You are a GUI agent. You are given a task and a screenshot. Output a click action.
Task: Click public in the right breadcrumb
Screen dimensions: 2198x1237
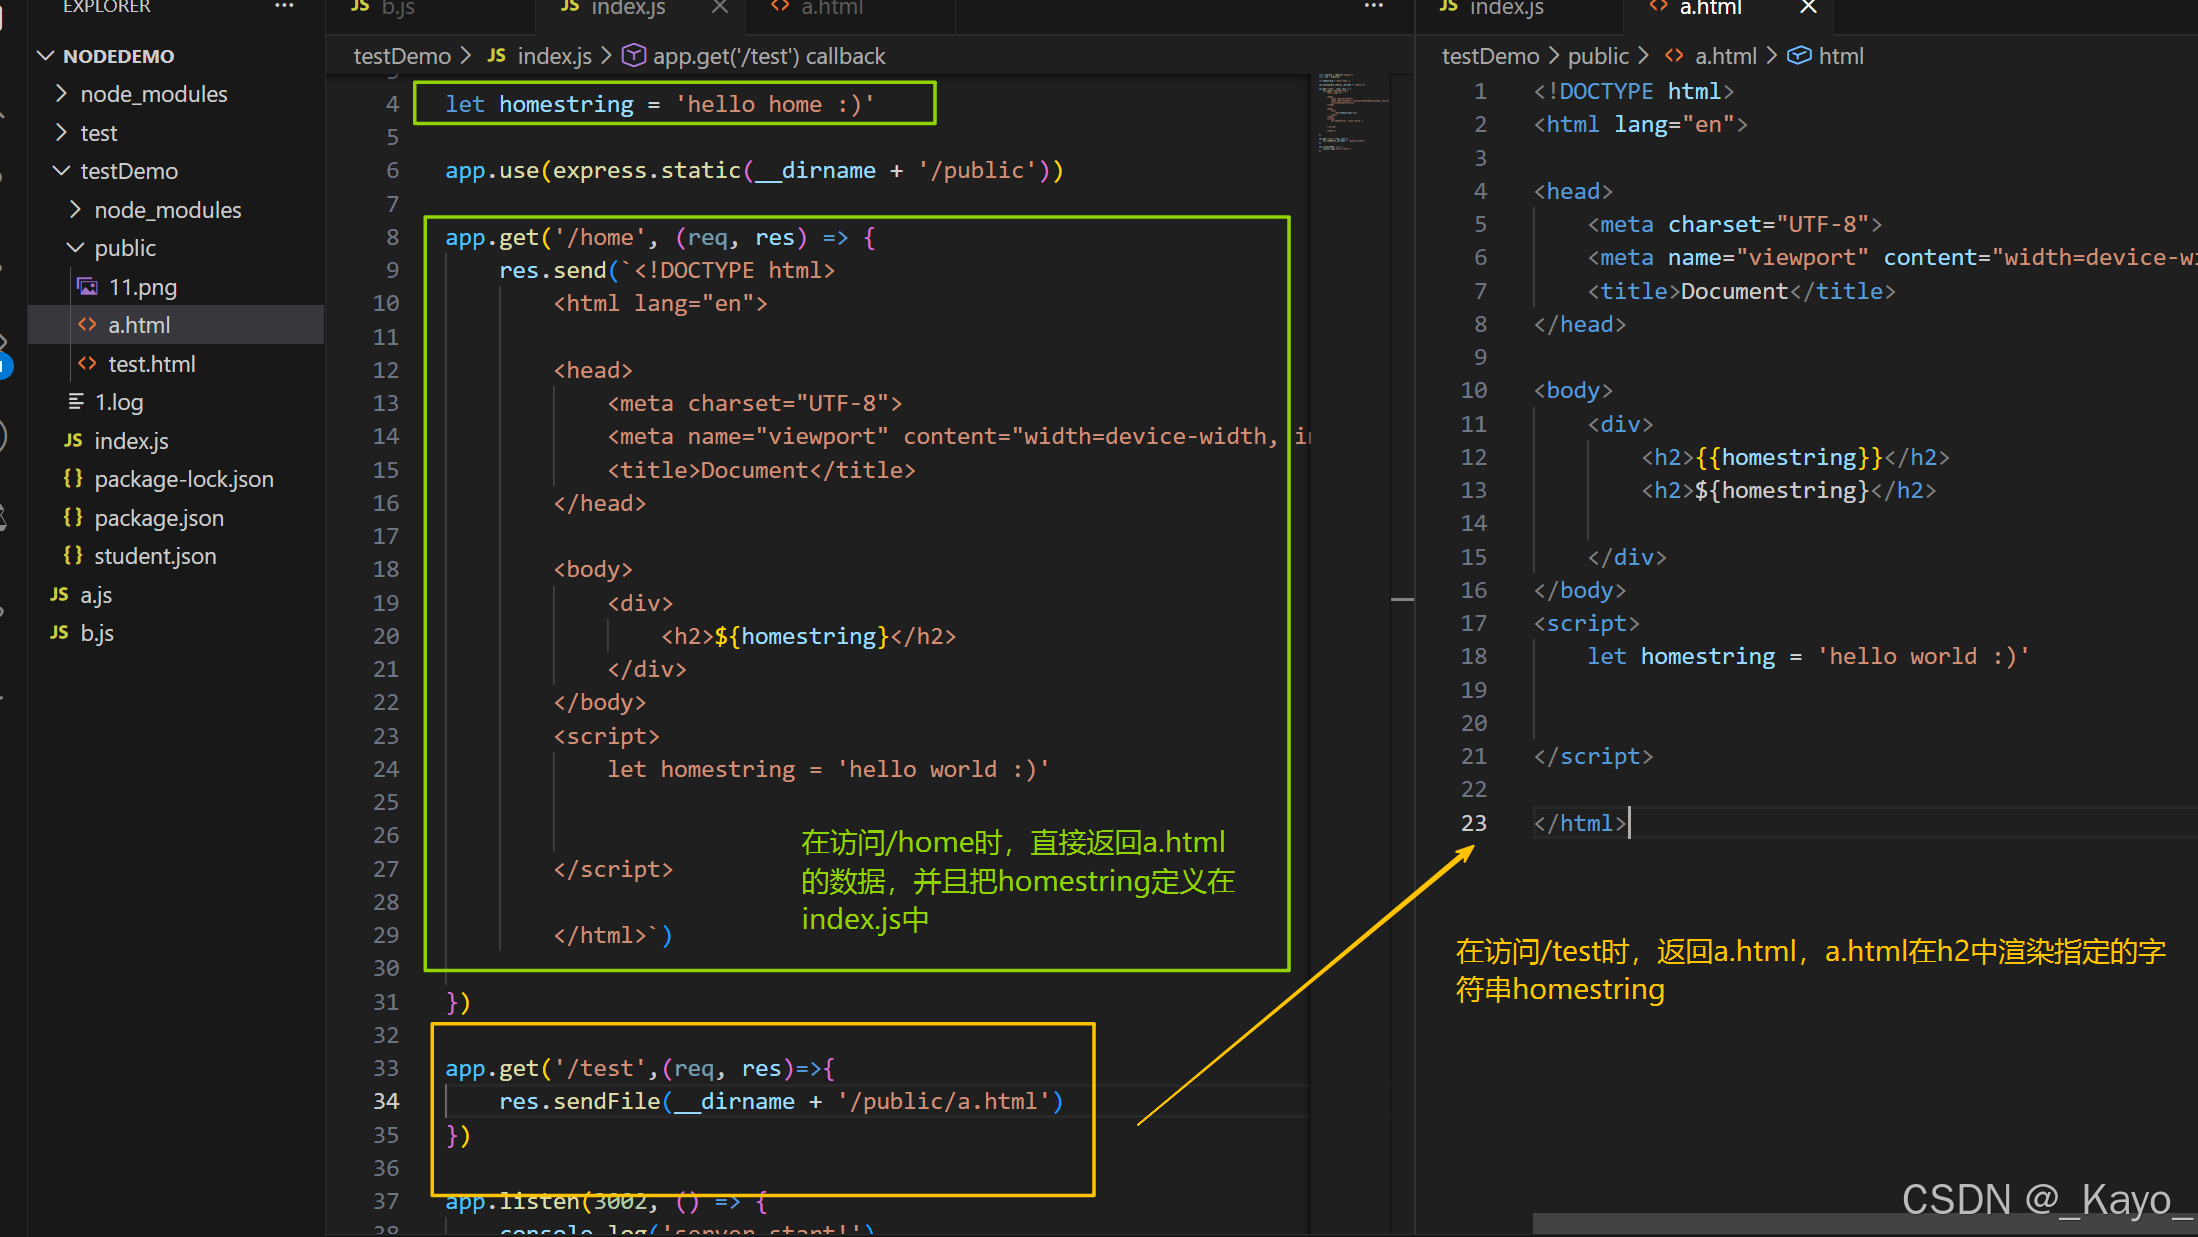pos(1597,56)
